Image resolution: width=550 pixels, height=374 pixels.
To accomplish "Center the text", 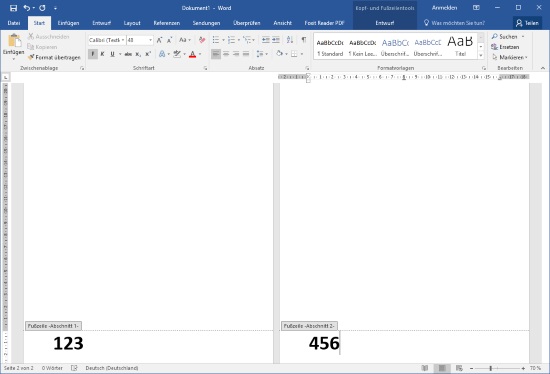I will [226, 54].
